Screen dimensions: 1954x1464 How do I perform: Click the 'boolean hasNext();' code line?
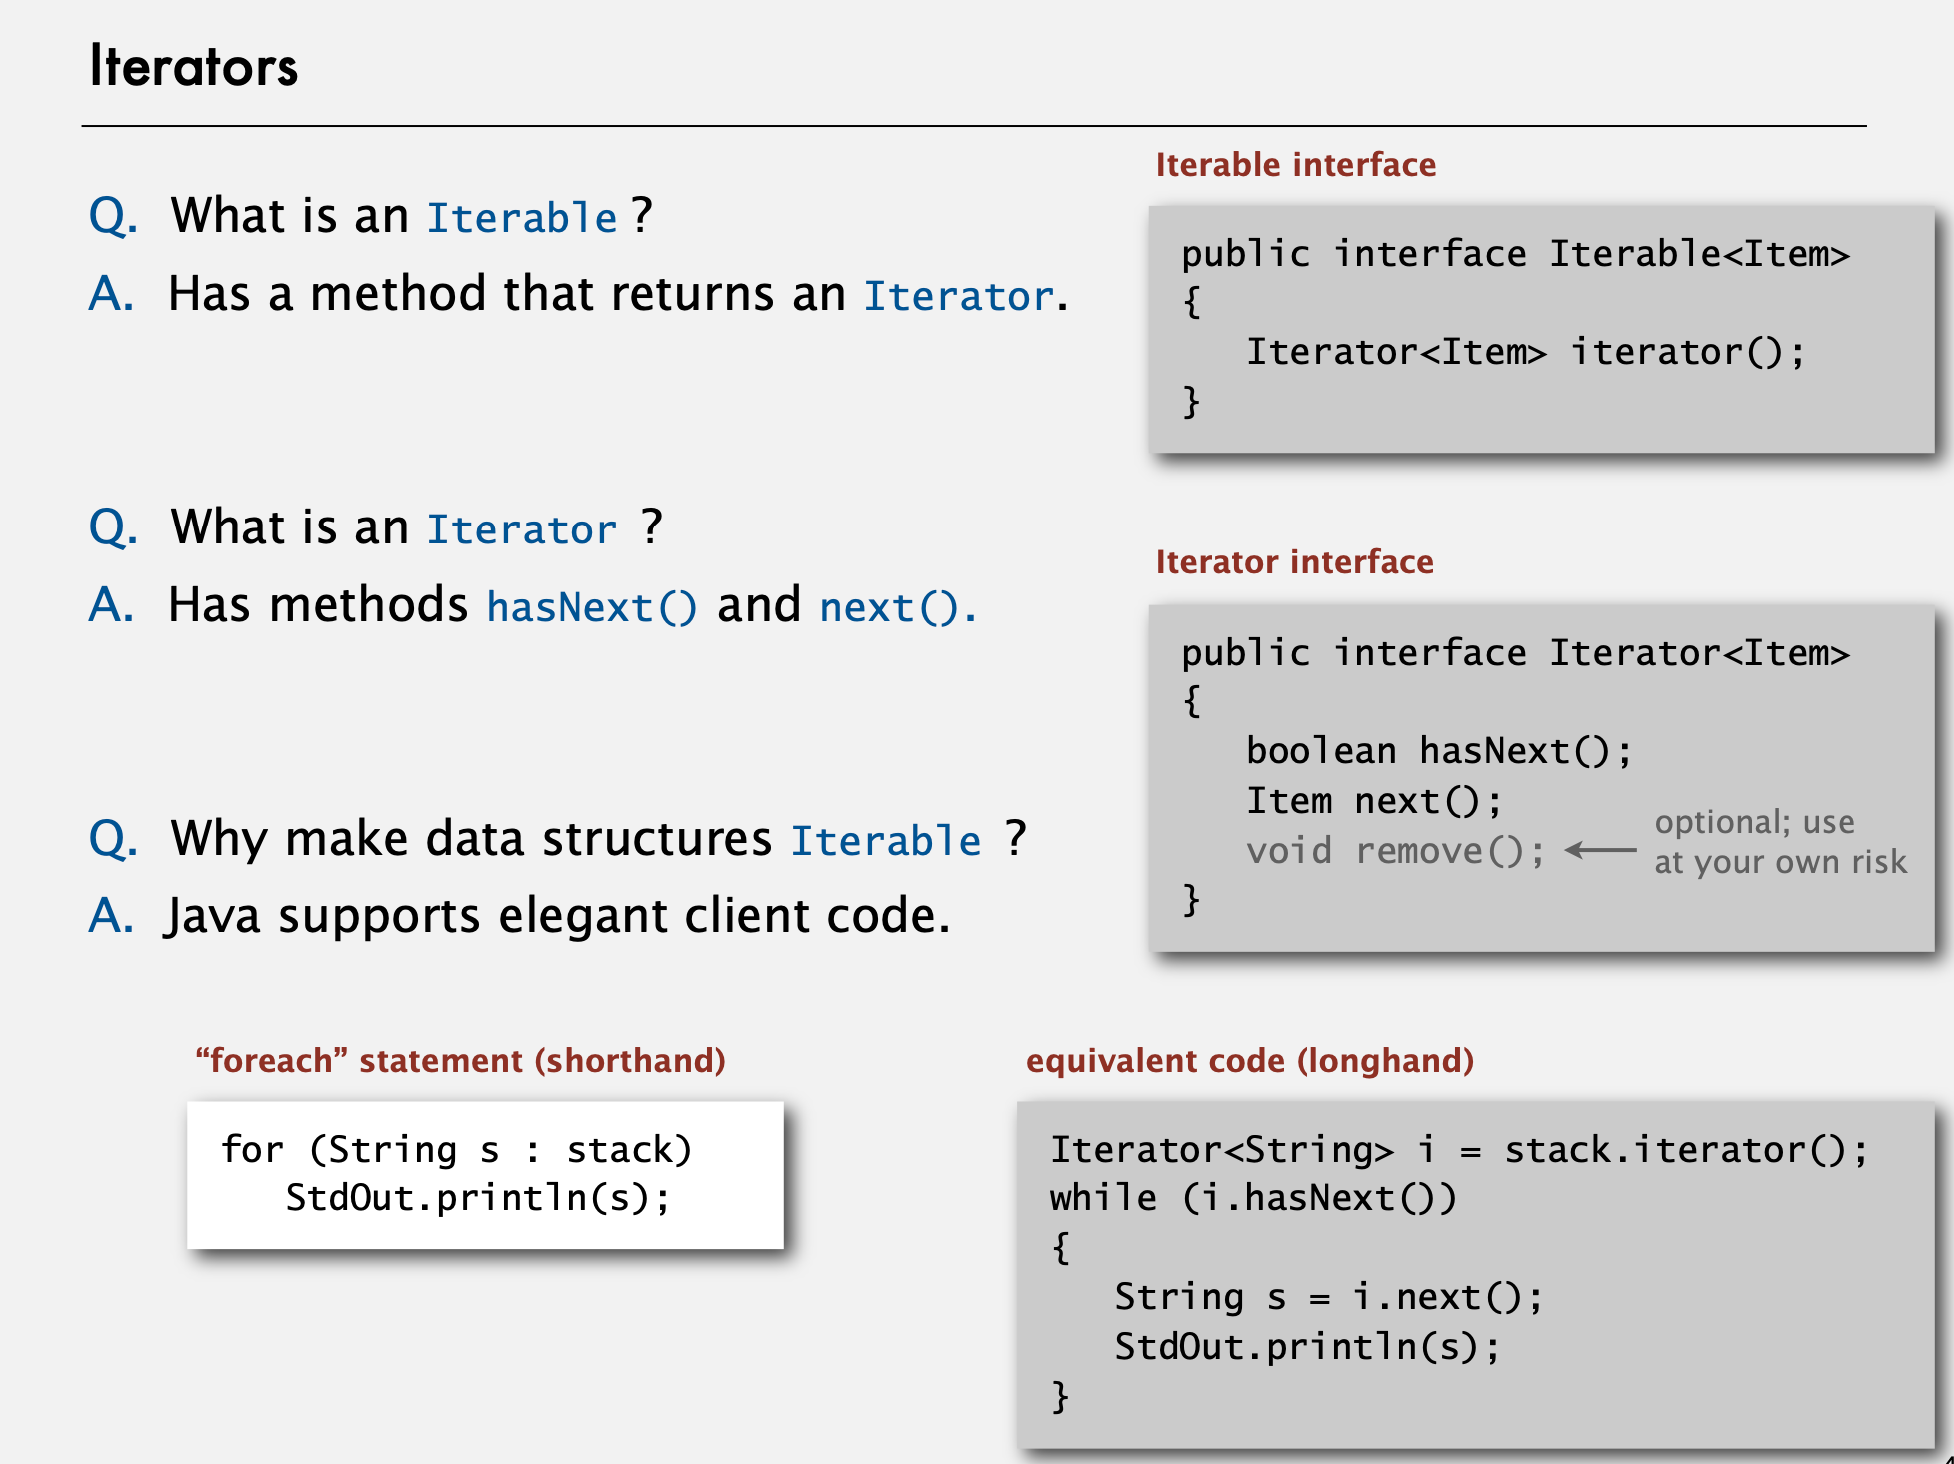click(x=1438, y=751)
